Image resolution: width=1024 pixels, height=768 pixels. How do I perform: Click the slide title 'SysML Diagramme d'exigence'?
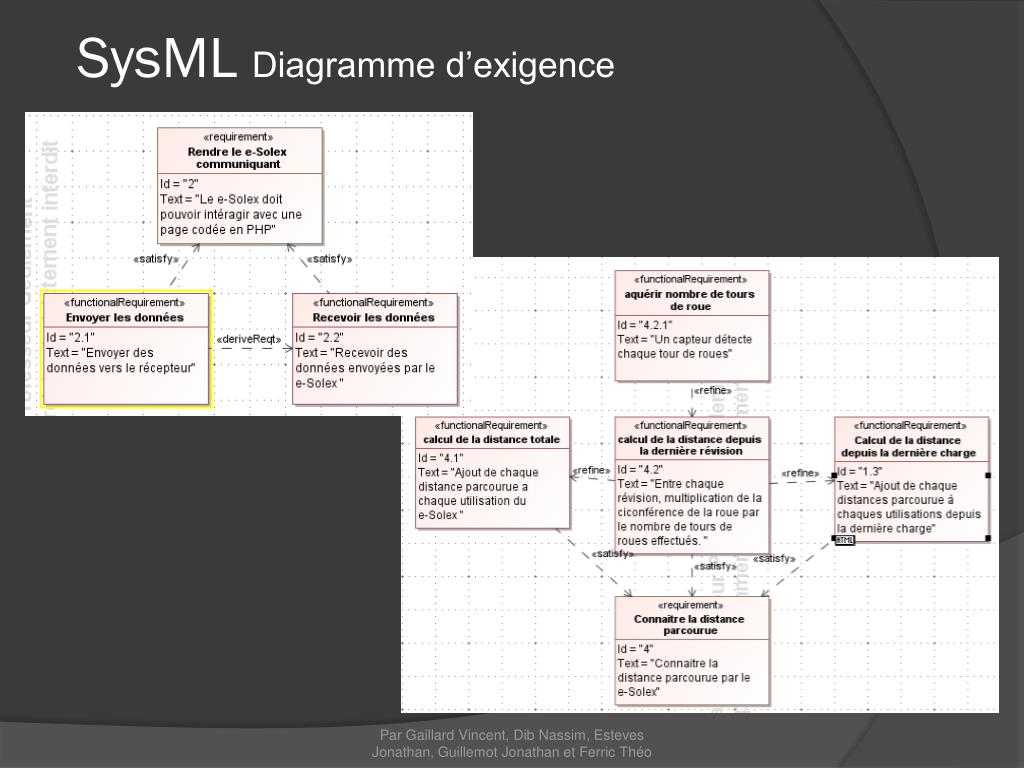point(345,60)
